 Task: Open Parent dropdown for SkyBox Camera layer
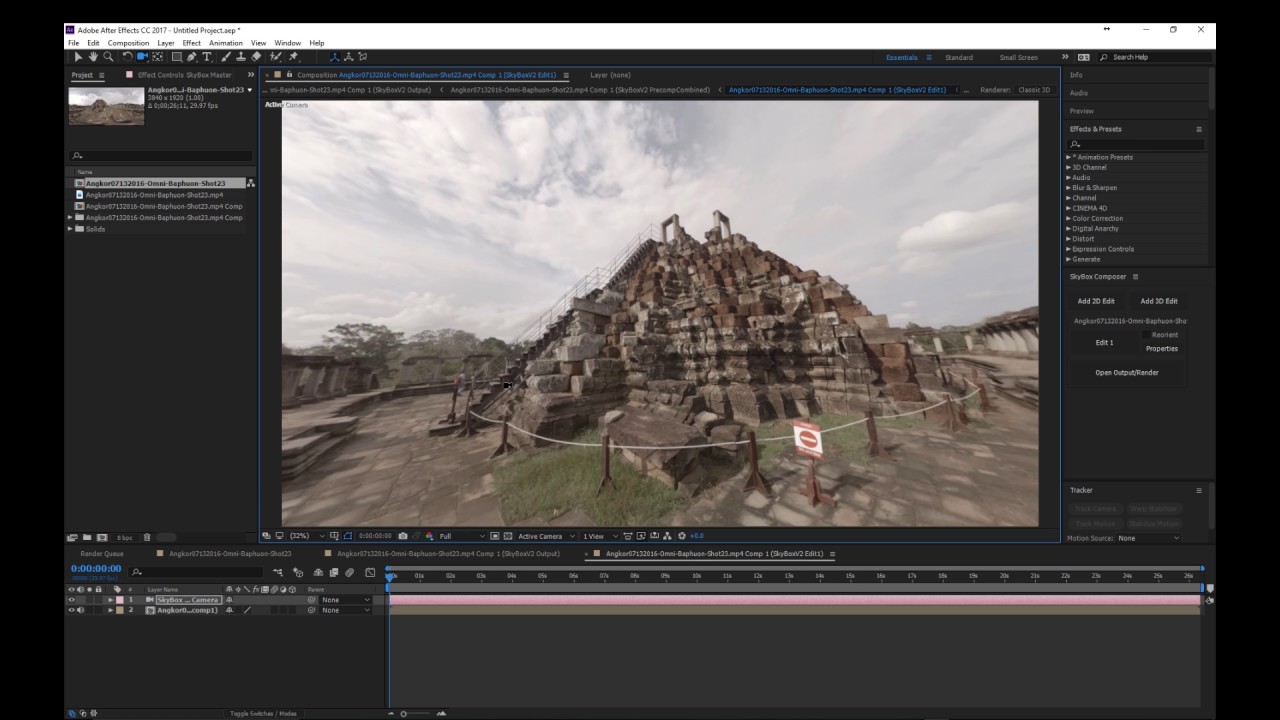(345, 600)
